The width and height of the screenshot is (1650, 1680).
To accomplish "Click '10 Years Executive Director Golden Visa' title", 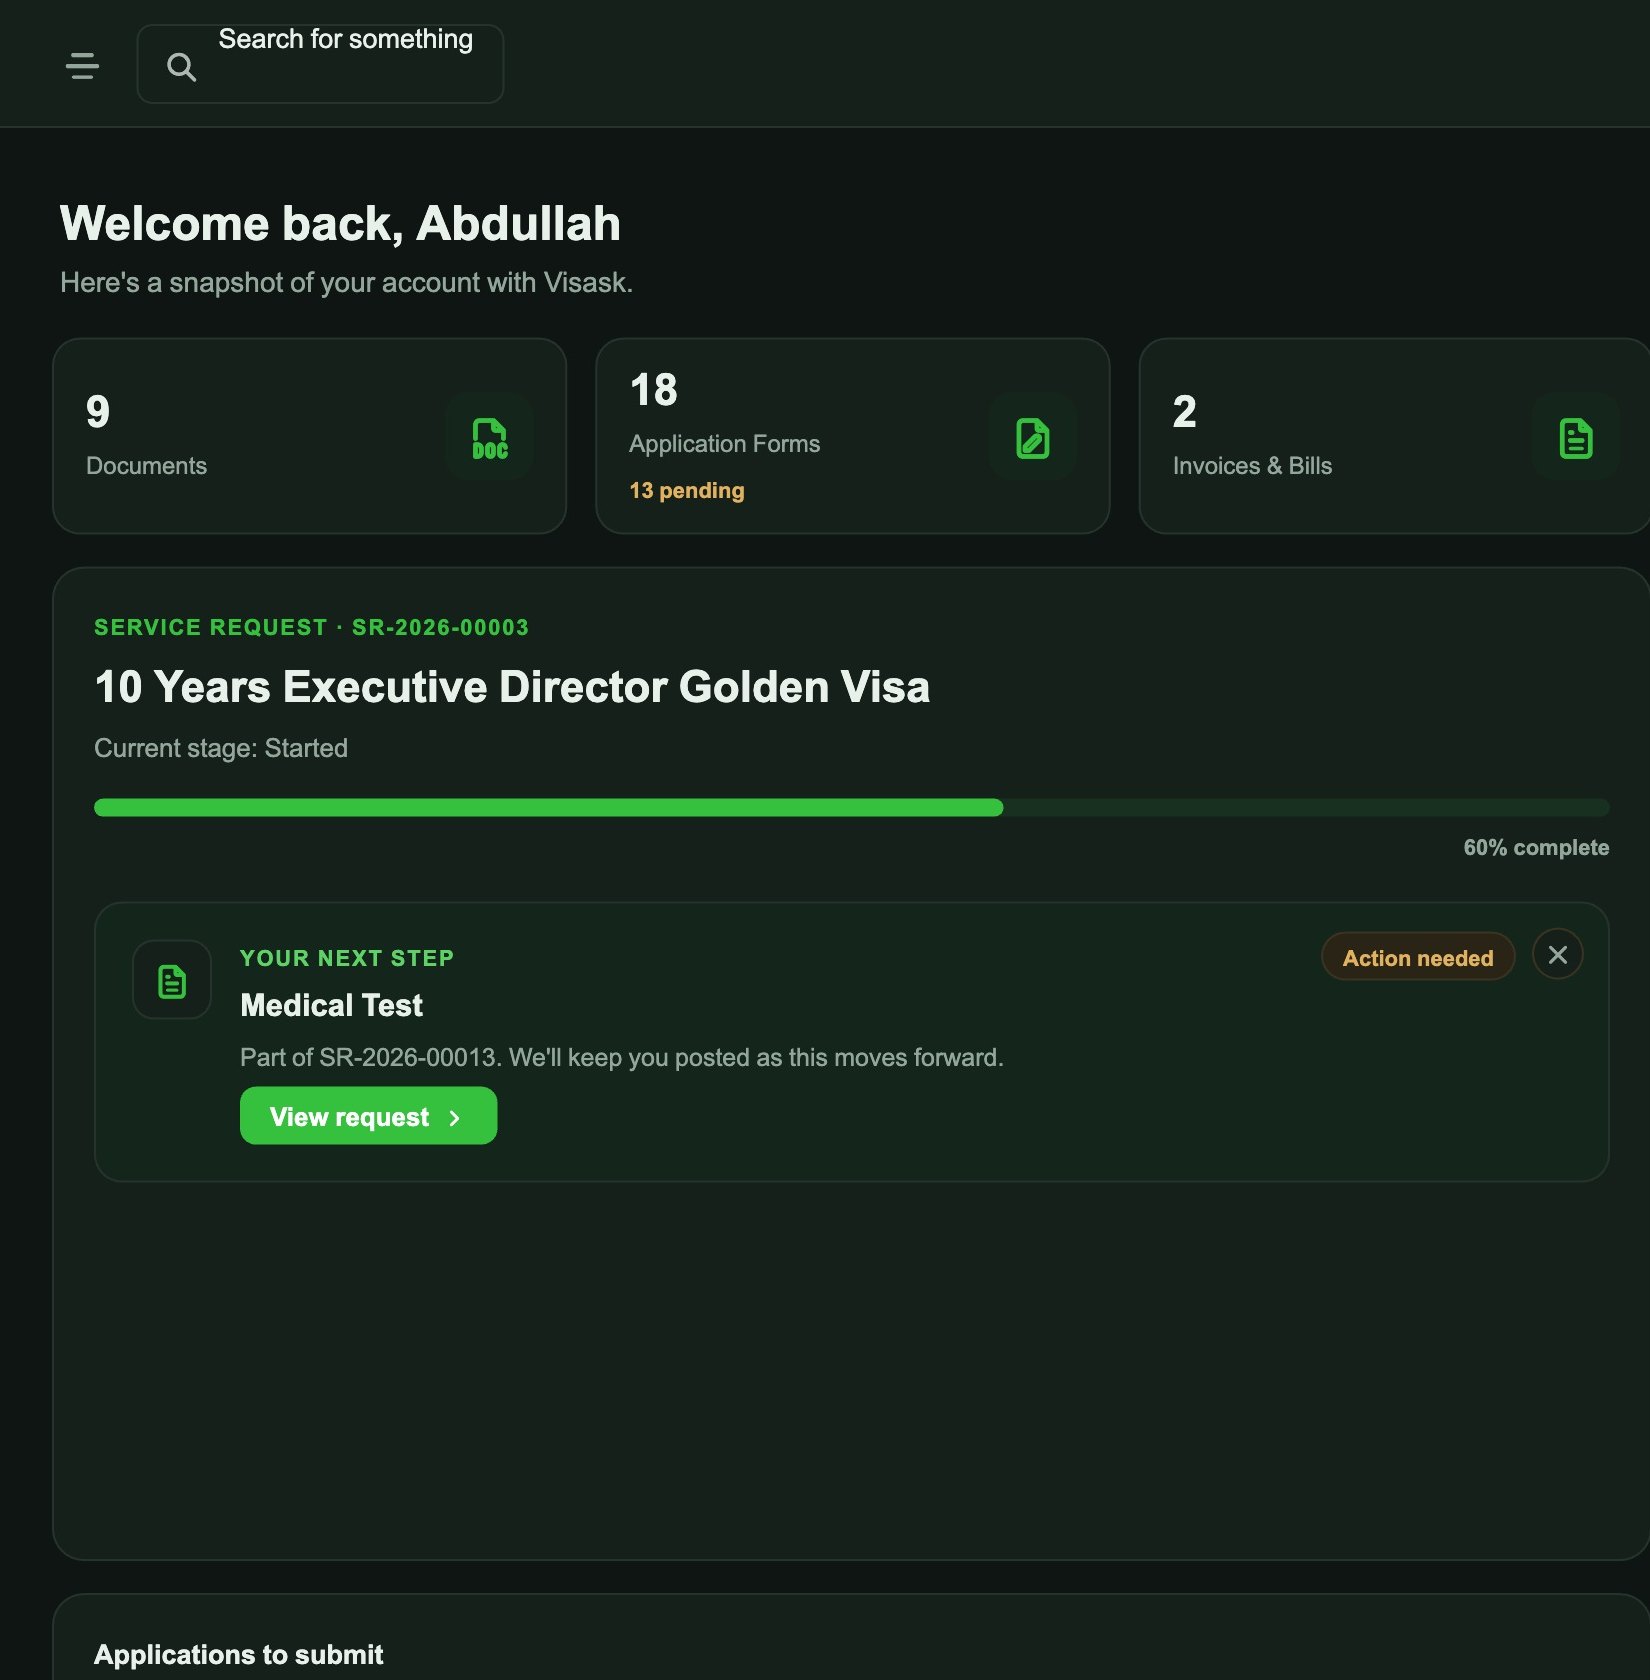I will pyautogui.click(x=512, y=687).
